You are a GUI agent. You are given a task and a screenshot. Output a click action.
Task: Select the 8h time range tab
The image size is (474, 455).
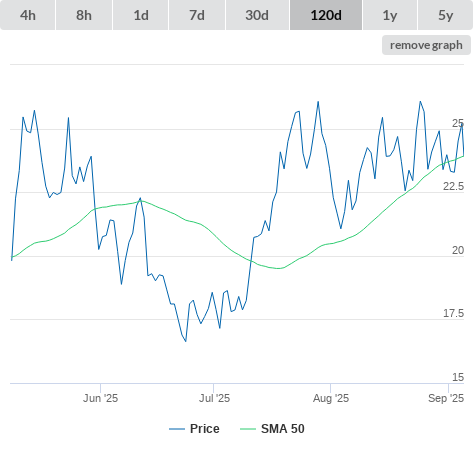(x=84, y=15)
